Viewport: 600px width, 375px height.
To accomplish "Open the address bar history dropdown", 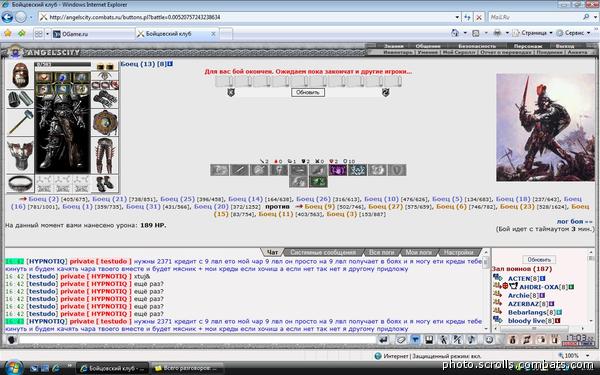I will pyautogui.click(x=457, y=17).
